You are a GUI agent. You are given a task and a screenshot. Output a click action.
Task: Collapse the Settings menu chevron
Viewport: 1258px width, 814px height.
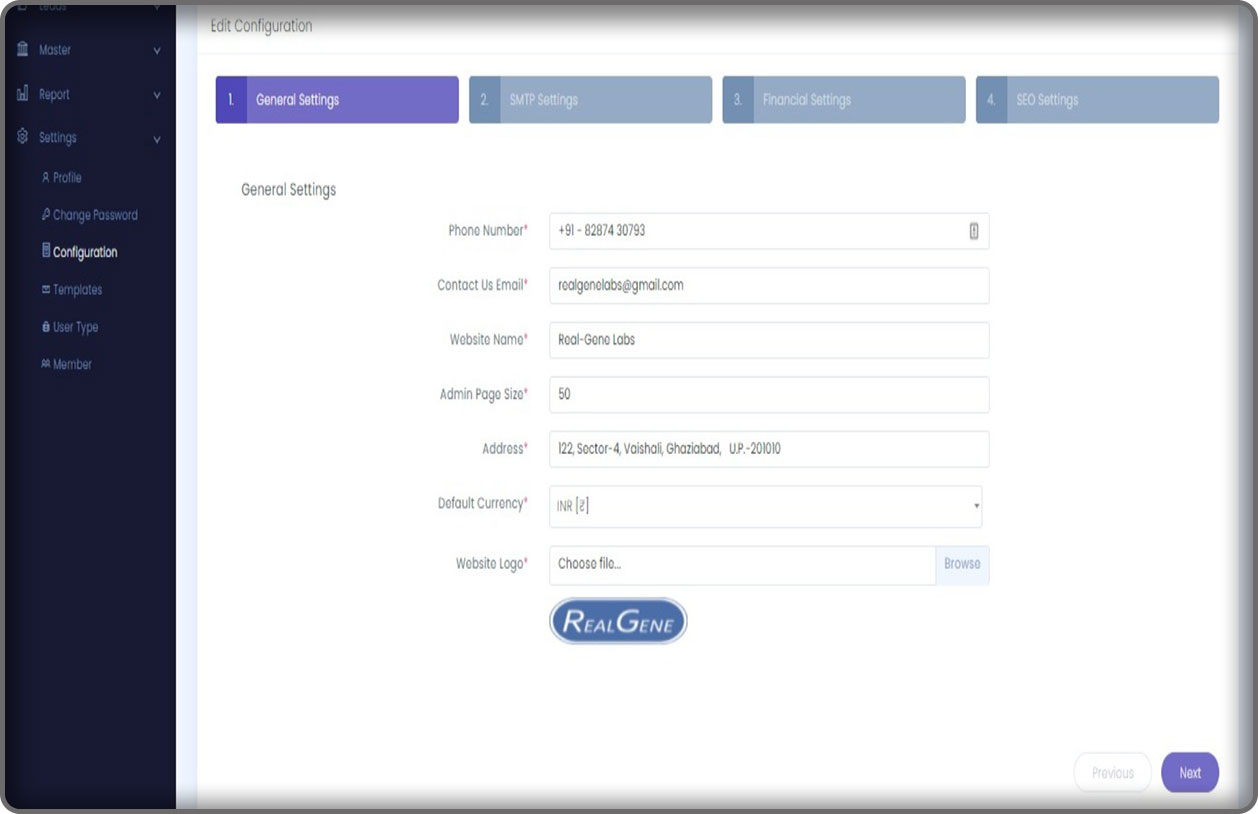157,139
